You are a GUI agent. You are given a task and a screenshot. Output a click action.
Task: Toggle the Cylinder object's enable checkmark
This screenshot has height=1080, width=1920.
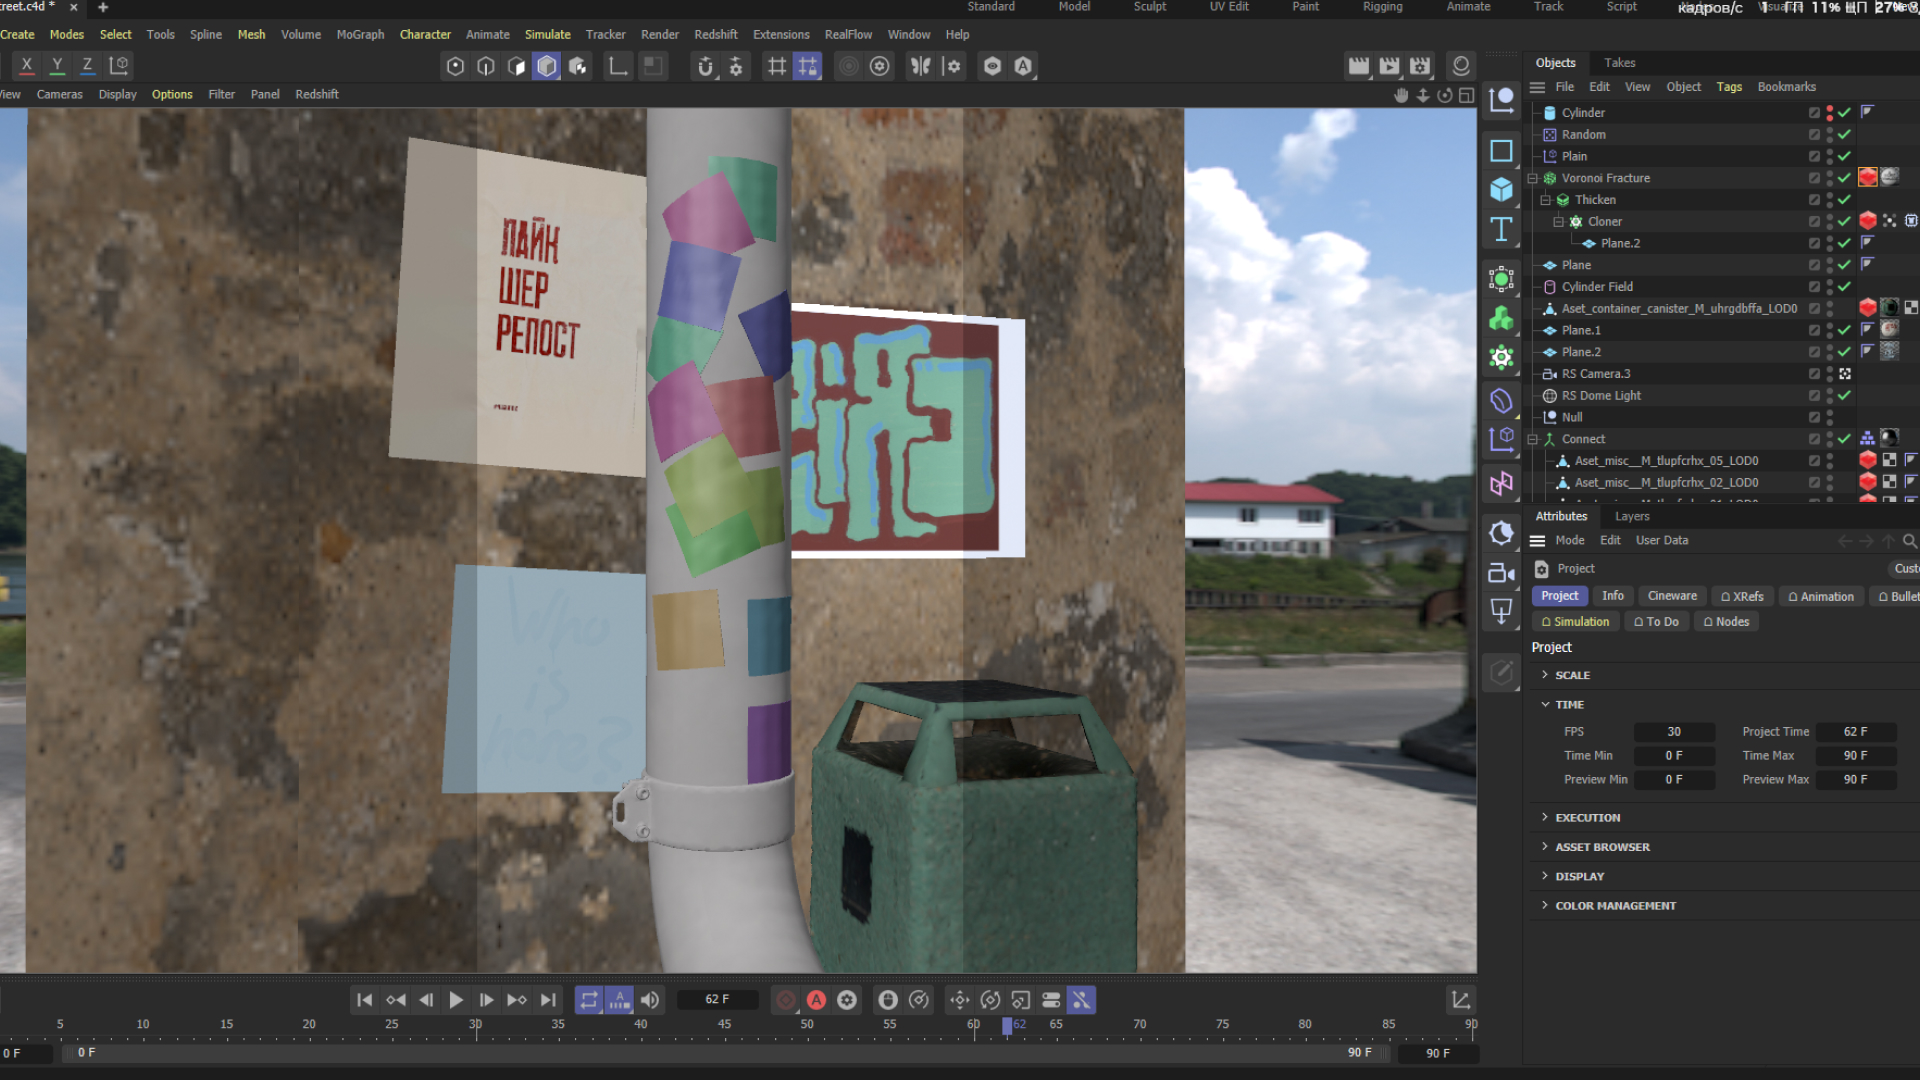(x=1844, y=113)
